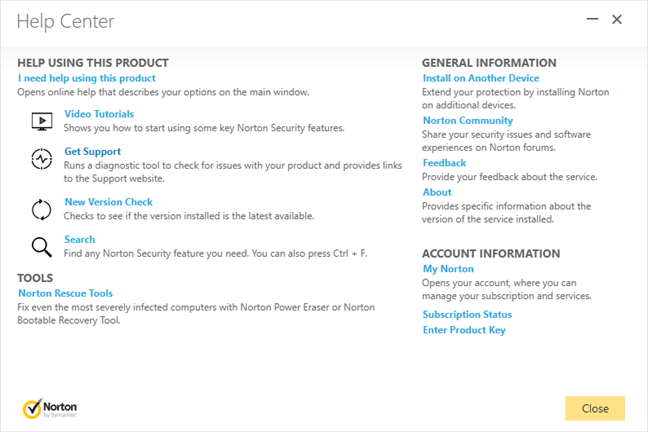Screen dimensions: 648x432
Task: Click the Get Support diagnostic icon
Action: point(42,159)
